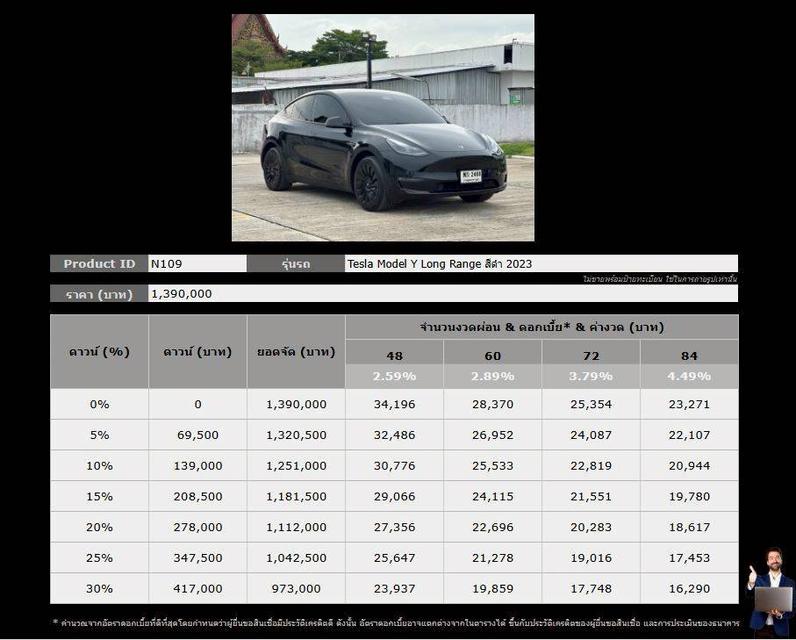
Task: Click the monthly payment 17,453
Action: [689, 558]
